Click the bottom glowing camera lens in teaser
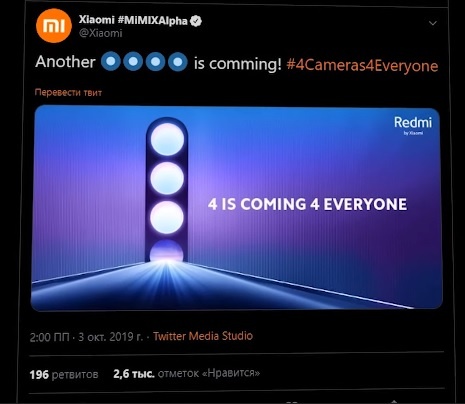465x404 pixels. (166, 252)
